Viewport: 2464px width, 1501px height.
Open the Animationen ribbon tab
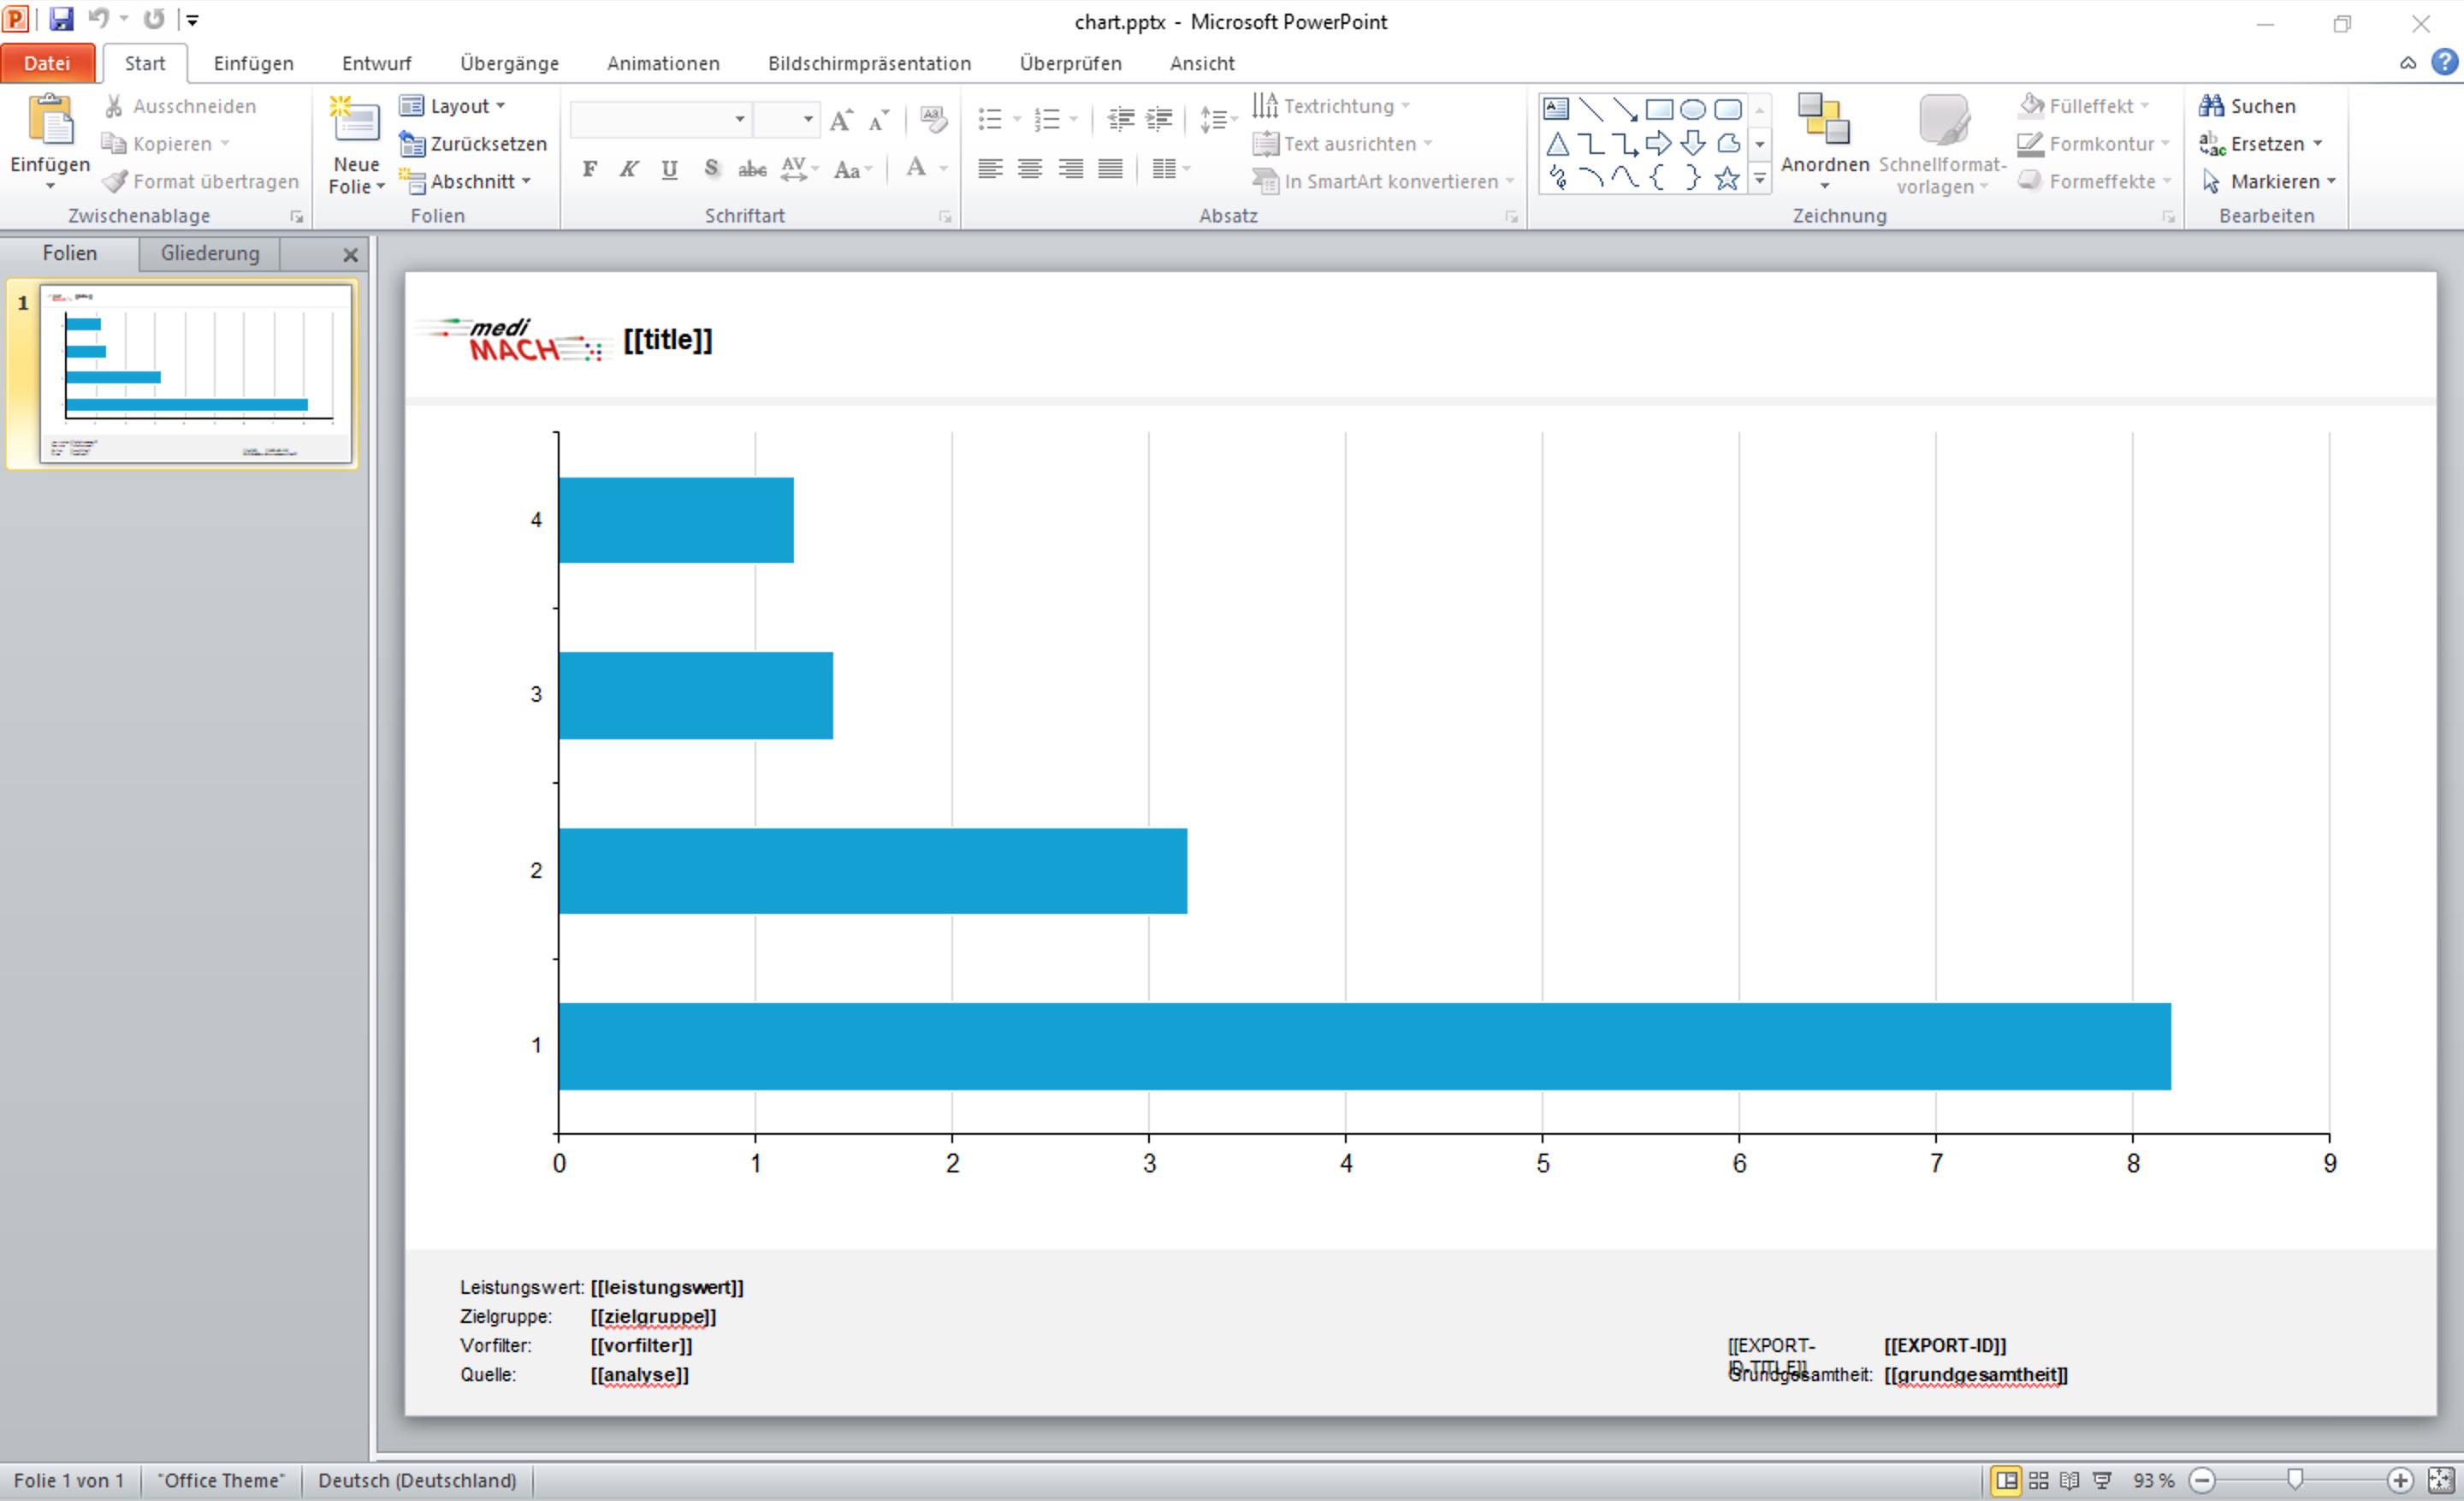pos(663,63)
